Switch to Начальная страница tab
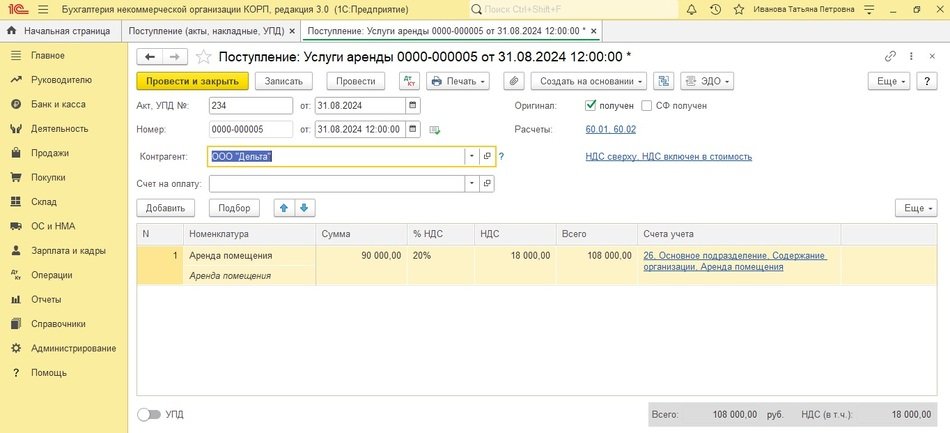 click(x=63, y=32)
